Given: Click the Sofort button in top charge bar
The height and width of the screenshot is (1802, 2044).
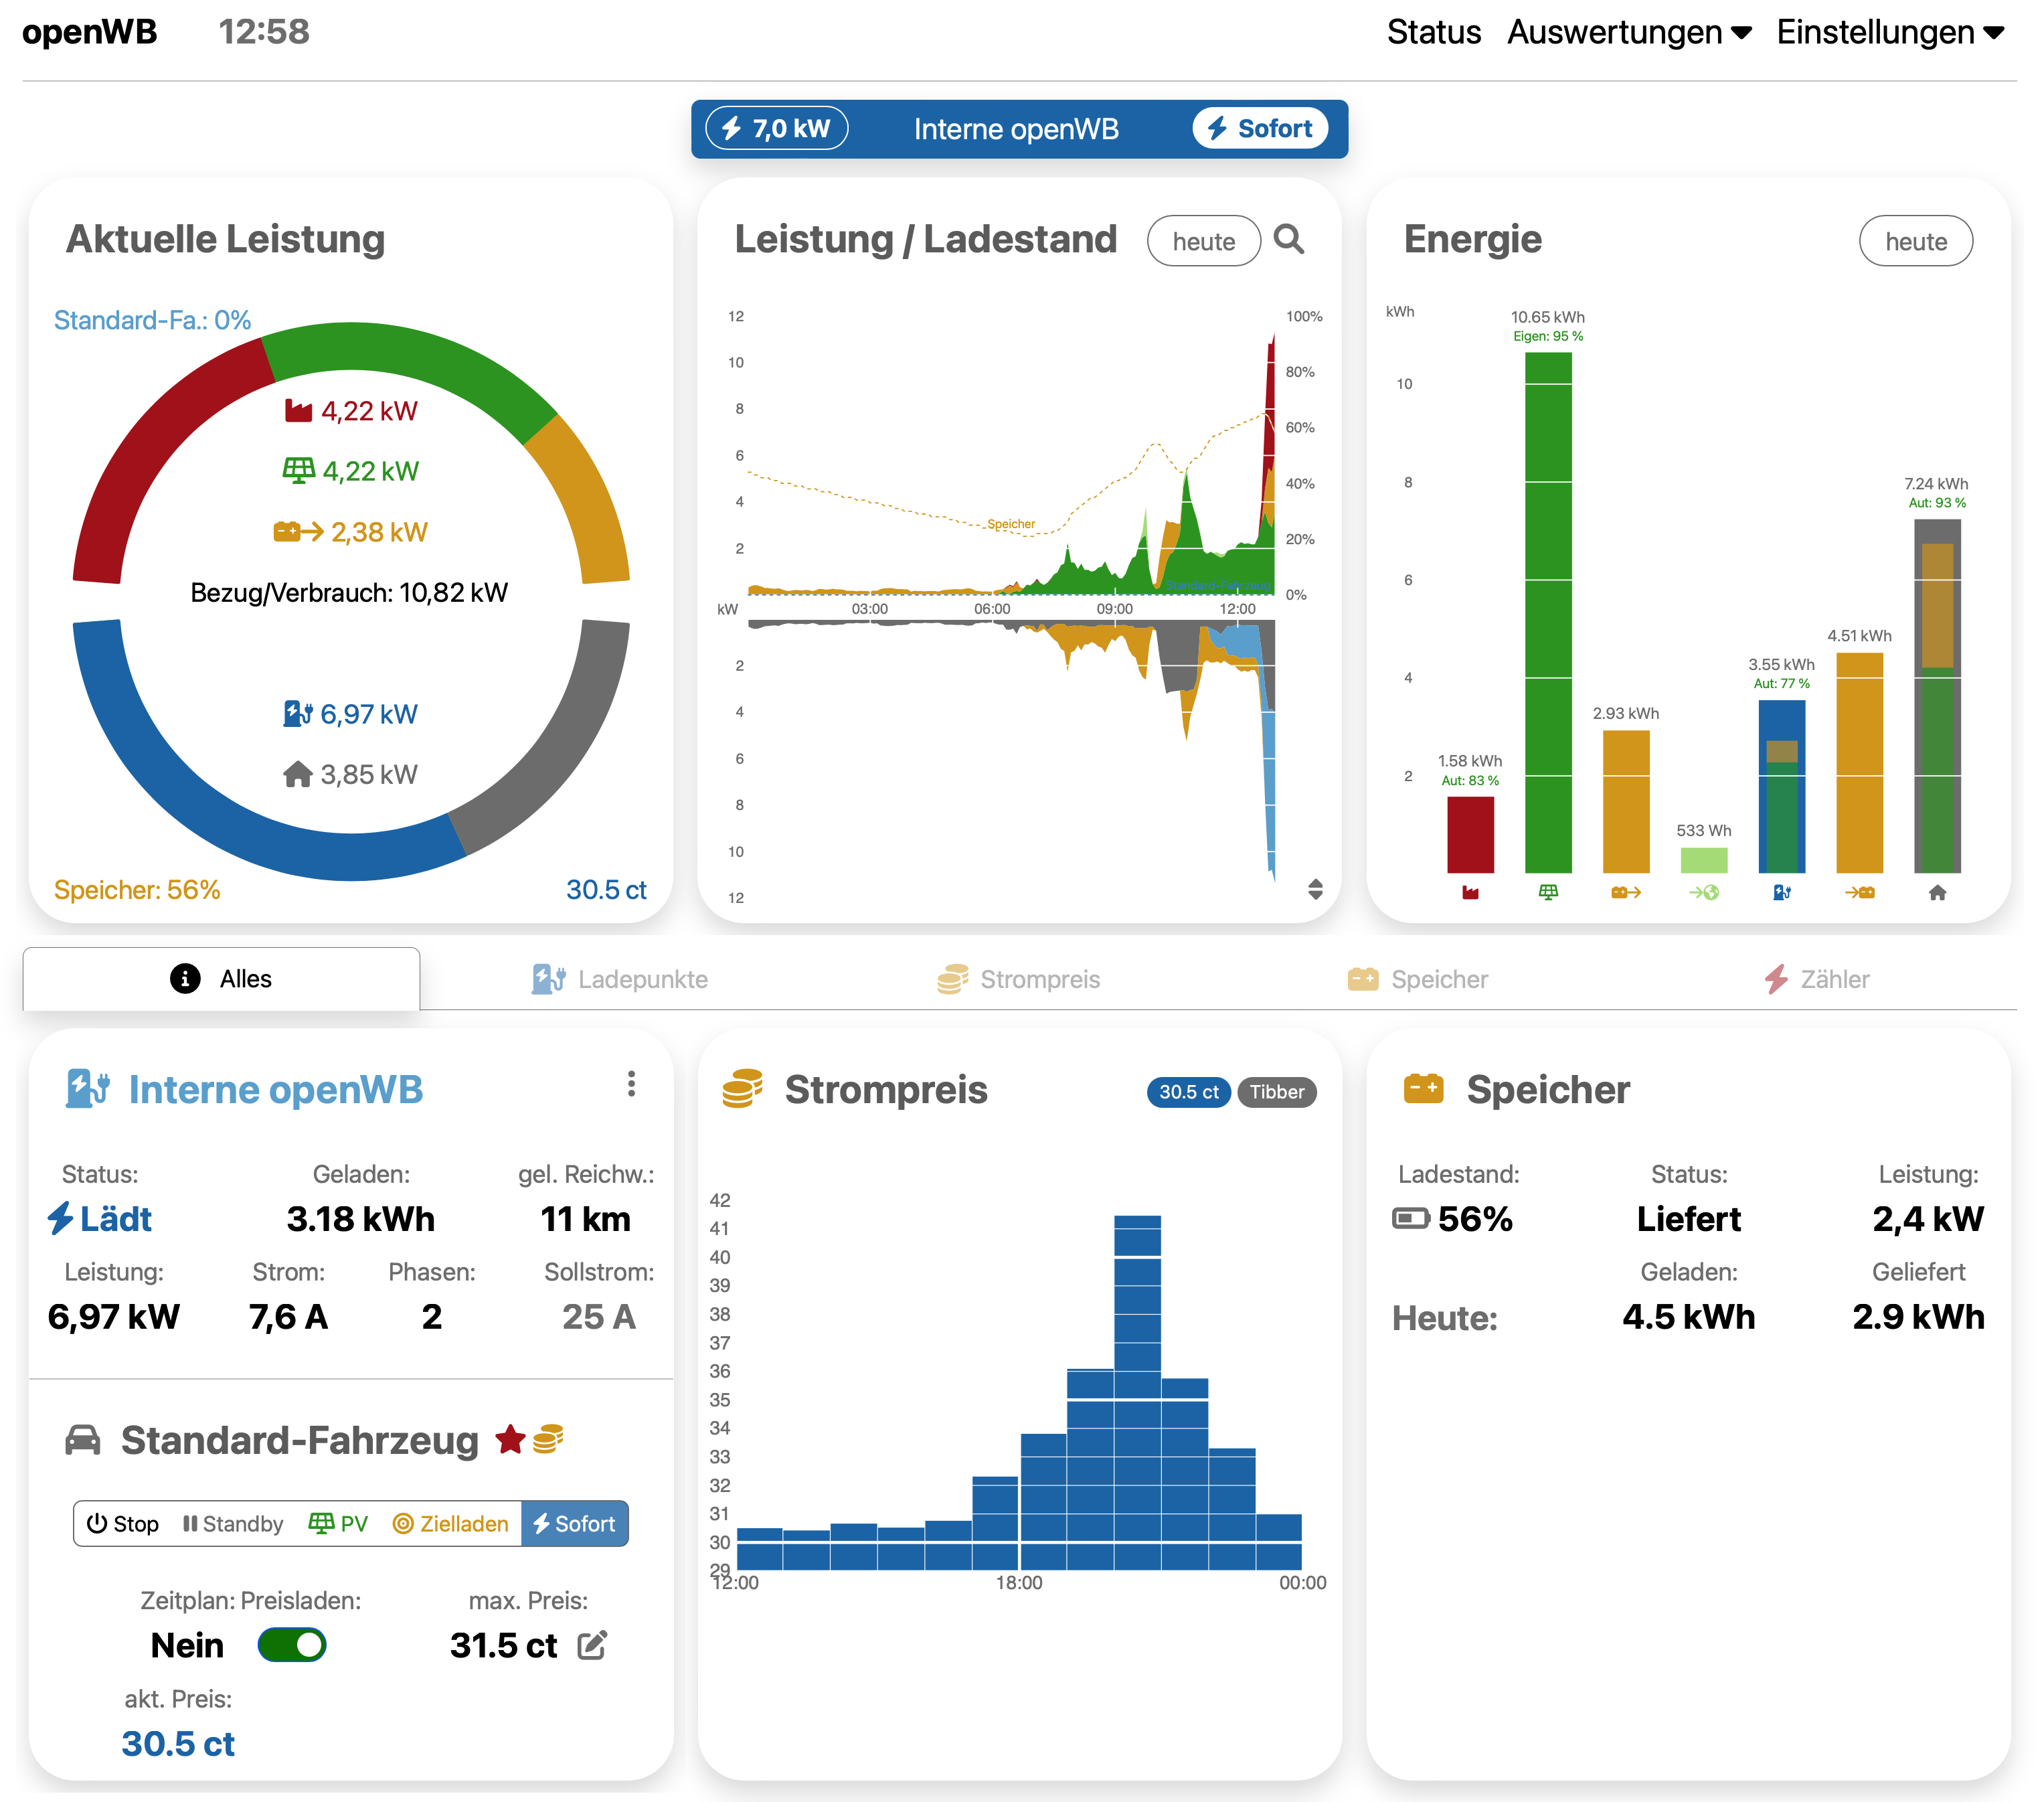Looking at the screenshot, I should (x=1260, y=129).
